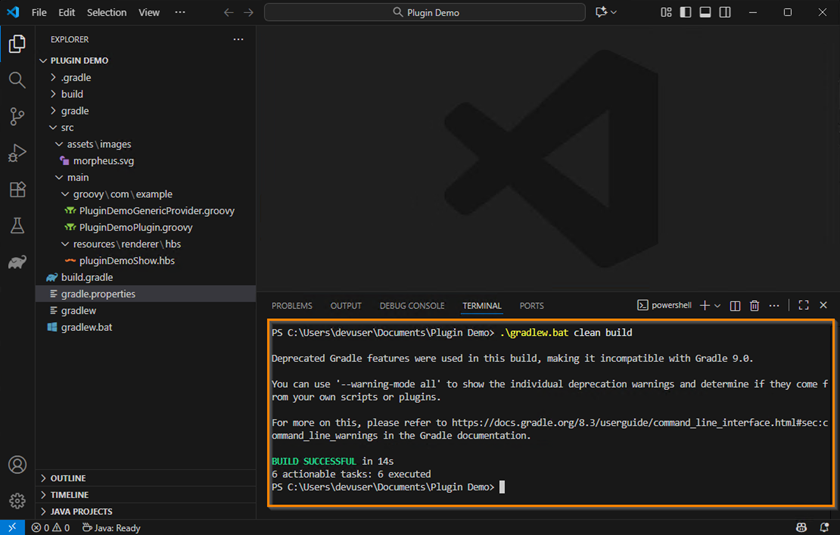The height and width of the screenshot is (535, 840).
Task: Open the Run and Debug view
Action: pos(17,153)
